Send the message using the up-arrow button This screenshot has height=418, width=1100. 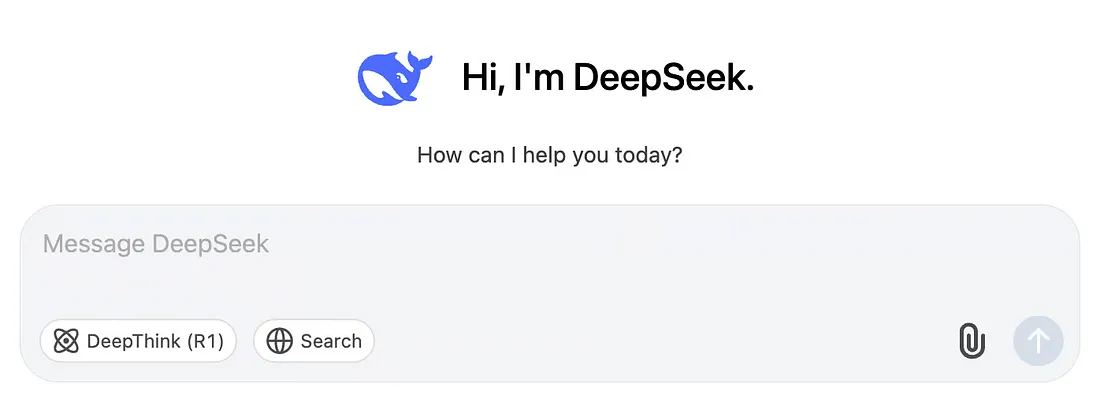(1038, 341)
